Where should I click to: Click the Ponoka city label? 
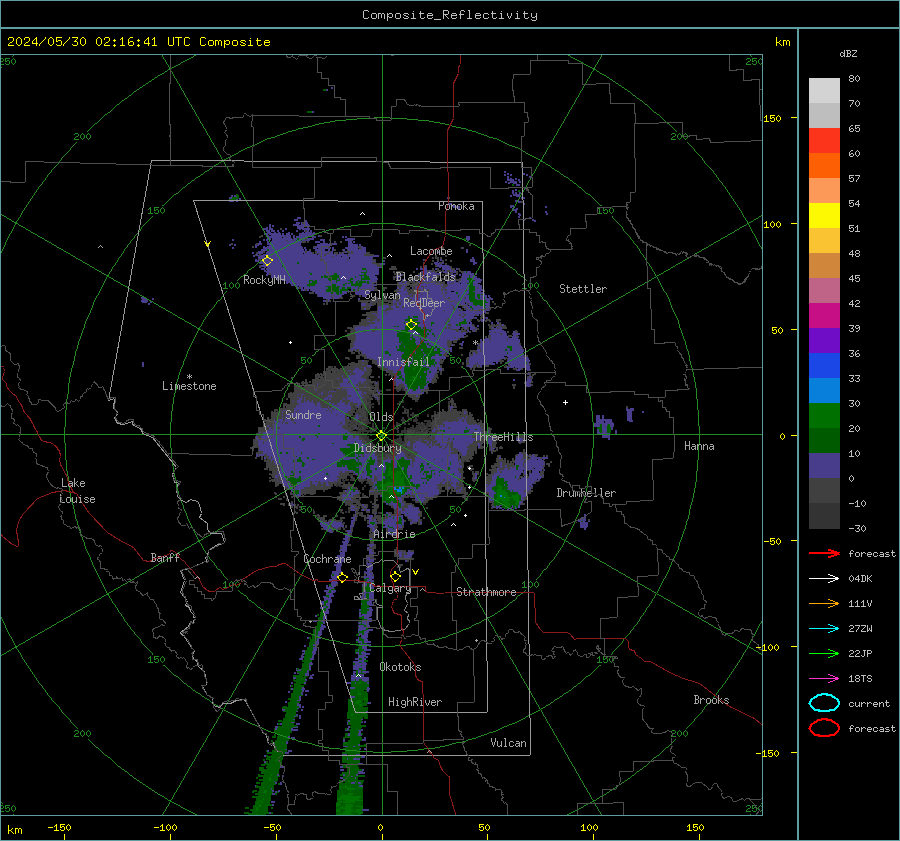[456, 206]
